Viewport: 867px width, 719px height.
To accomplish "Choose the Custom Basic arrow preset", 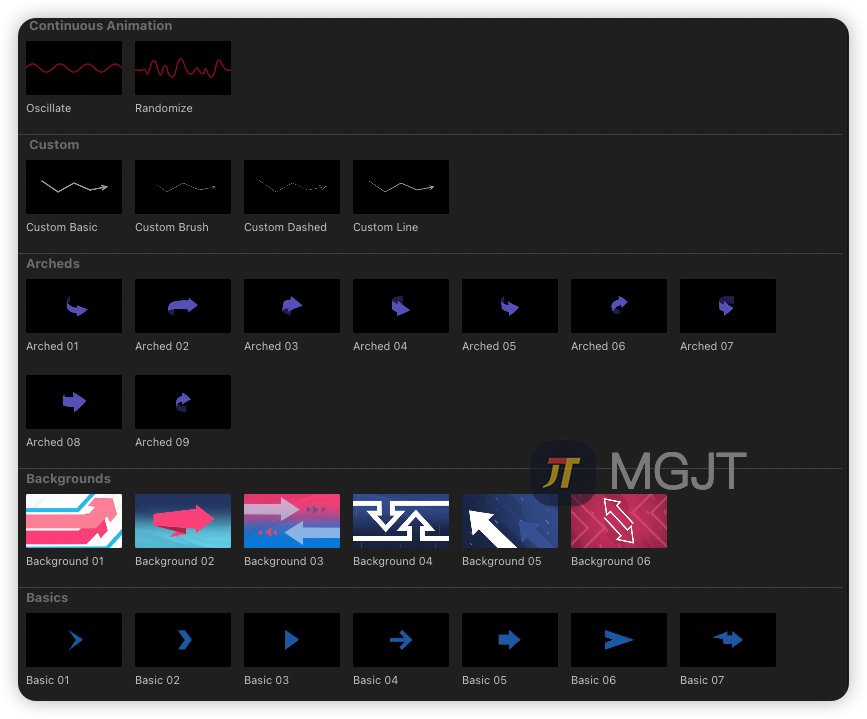I will pos(74,187).
